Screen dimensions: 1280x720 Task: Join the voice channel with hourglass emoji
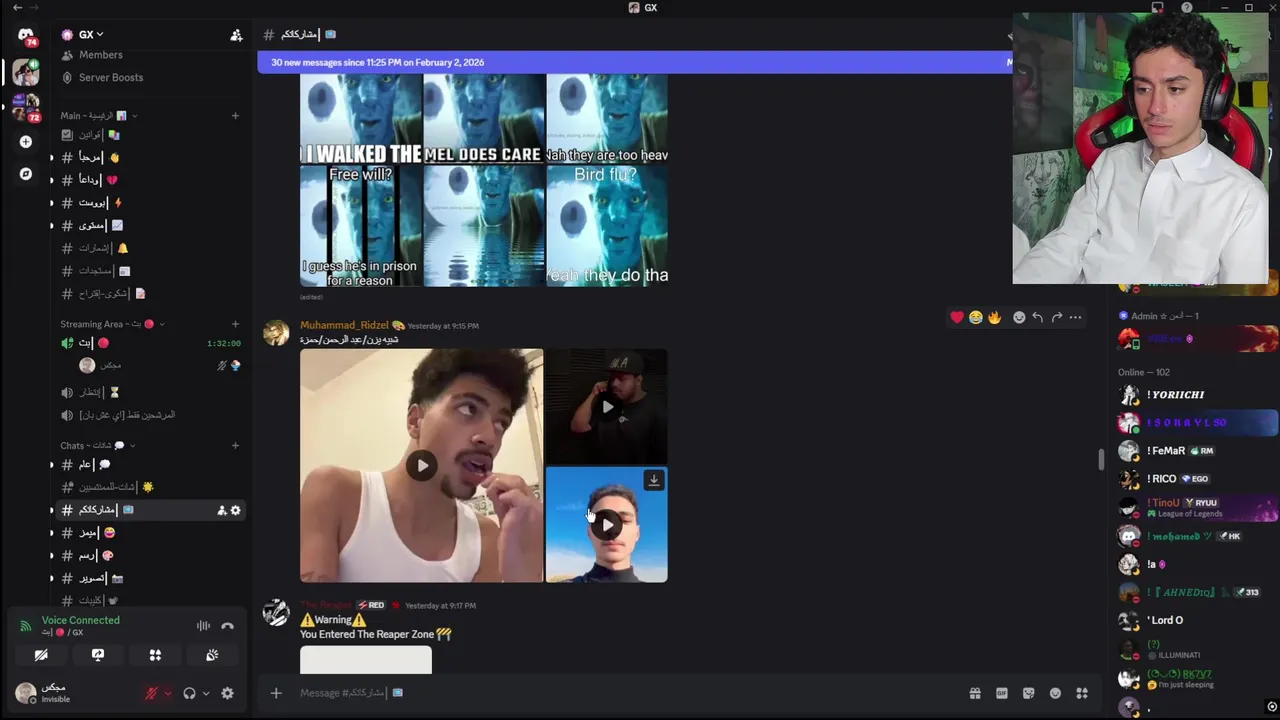[x=150, y=392]
